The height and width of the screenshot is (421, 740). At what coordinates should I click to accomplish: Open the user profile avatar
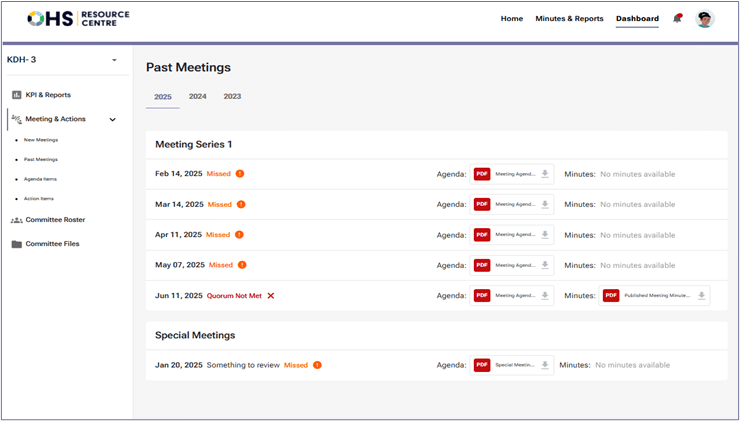point(705,19)
